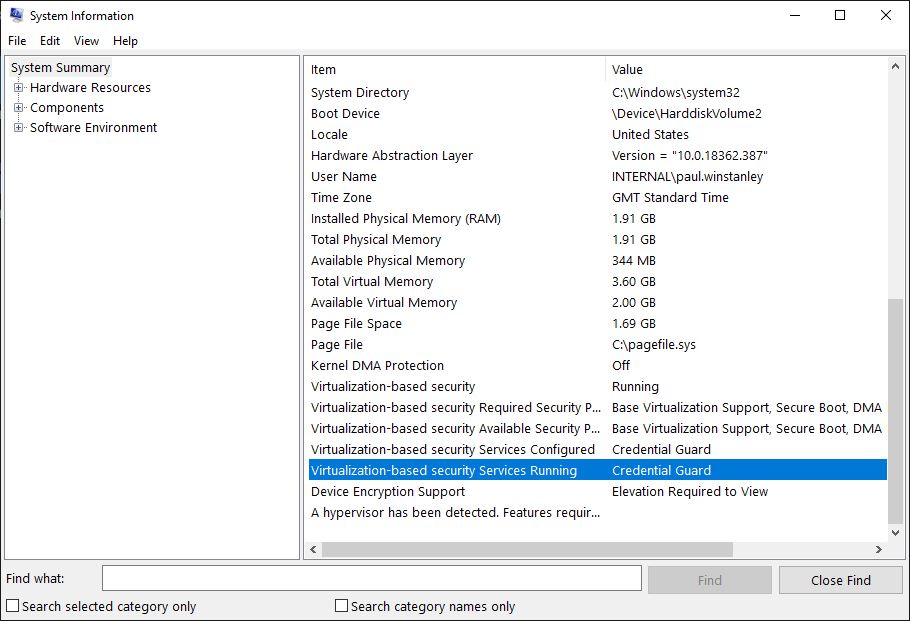Expand the Hardware Resources tree node
The width and height of the screenshot is (910, 621).
[17, 87]
